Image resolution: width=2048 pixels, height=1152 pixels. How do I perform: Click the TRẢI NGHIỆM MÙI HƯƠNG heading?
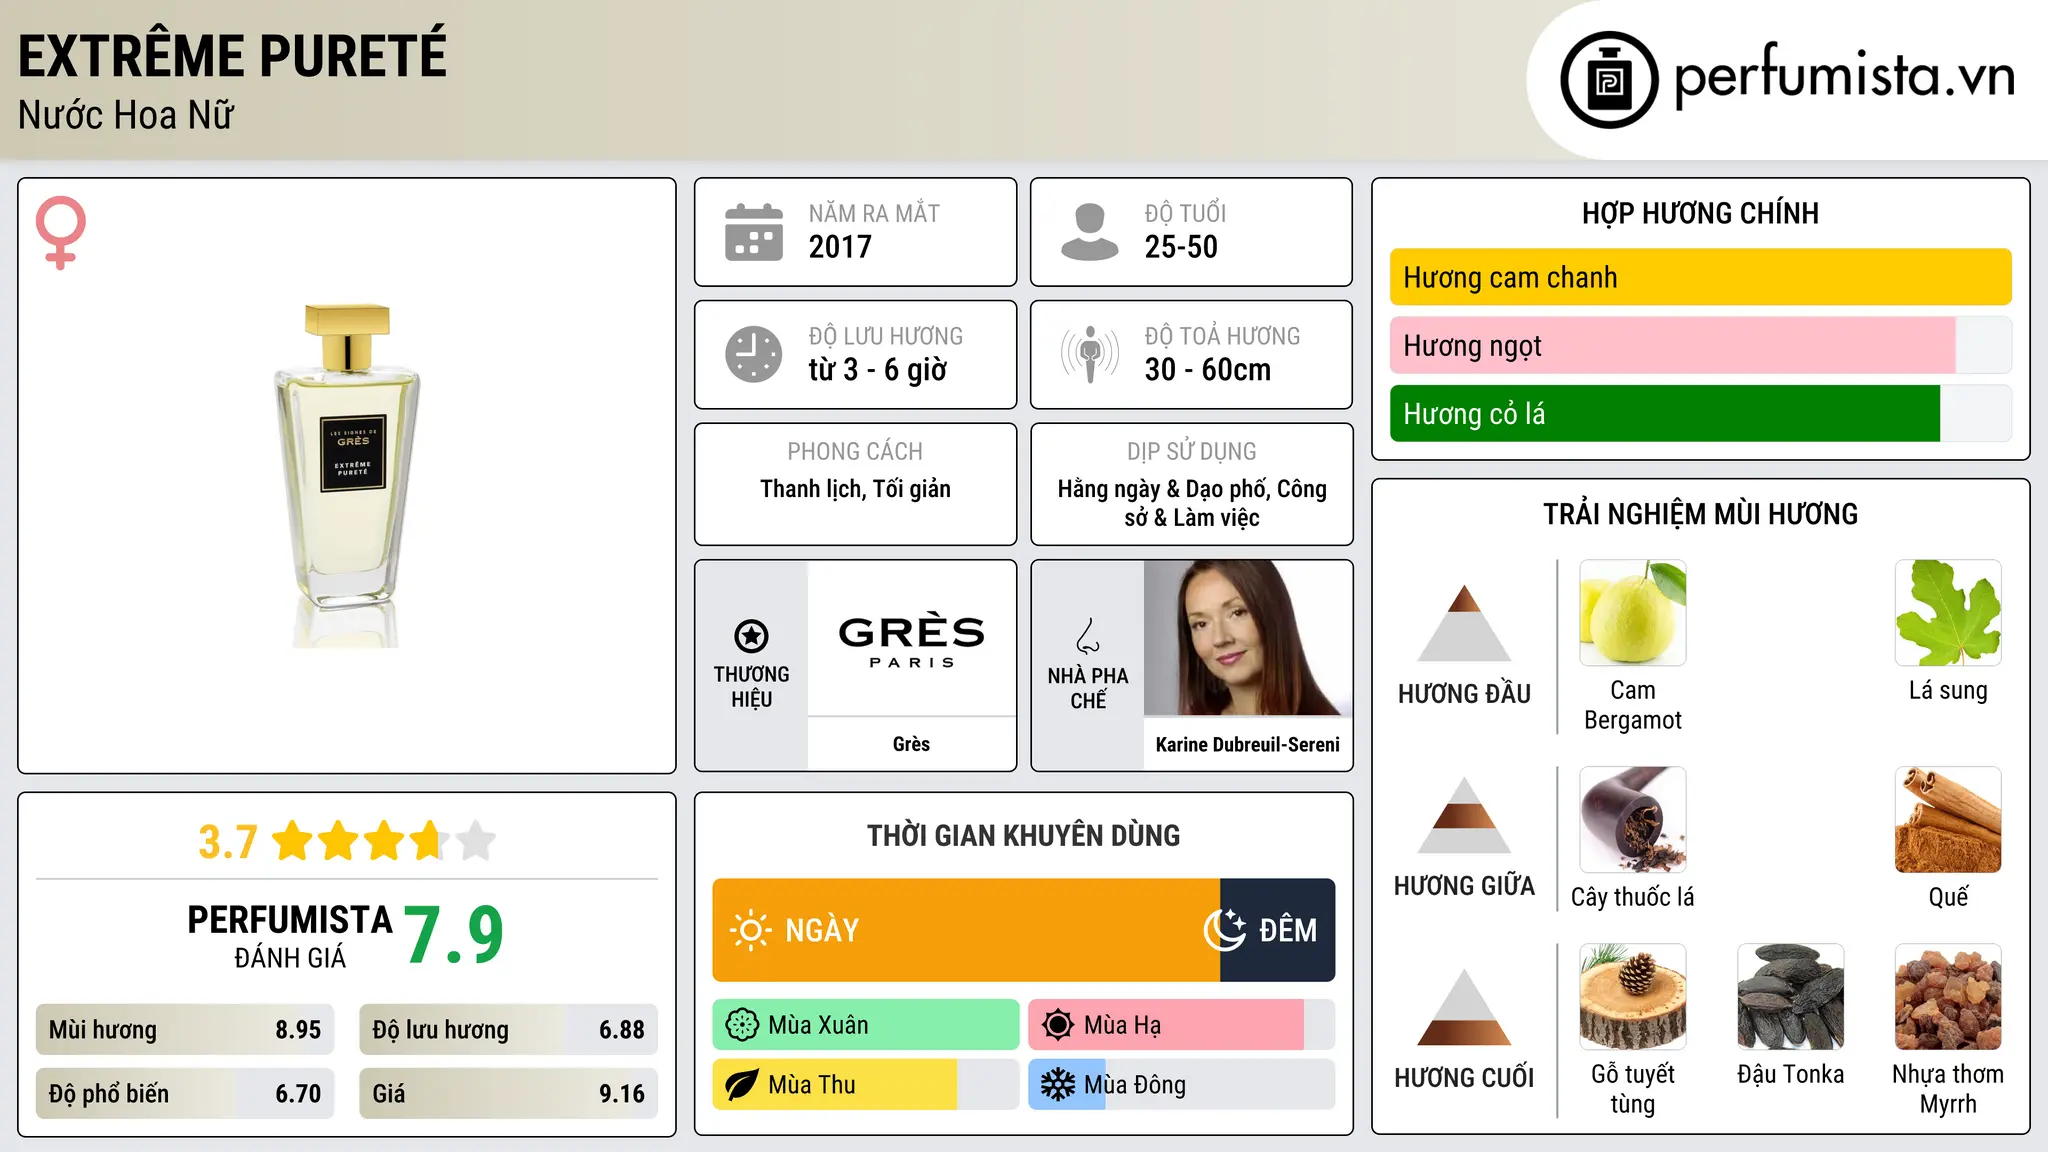click(x=1700, y=514)
